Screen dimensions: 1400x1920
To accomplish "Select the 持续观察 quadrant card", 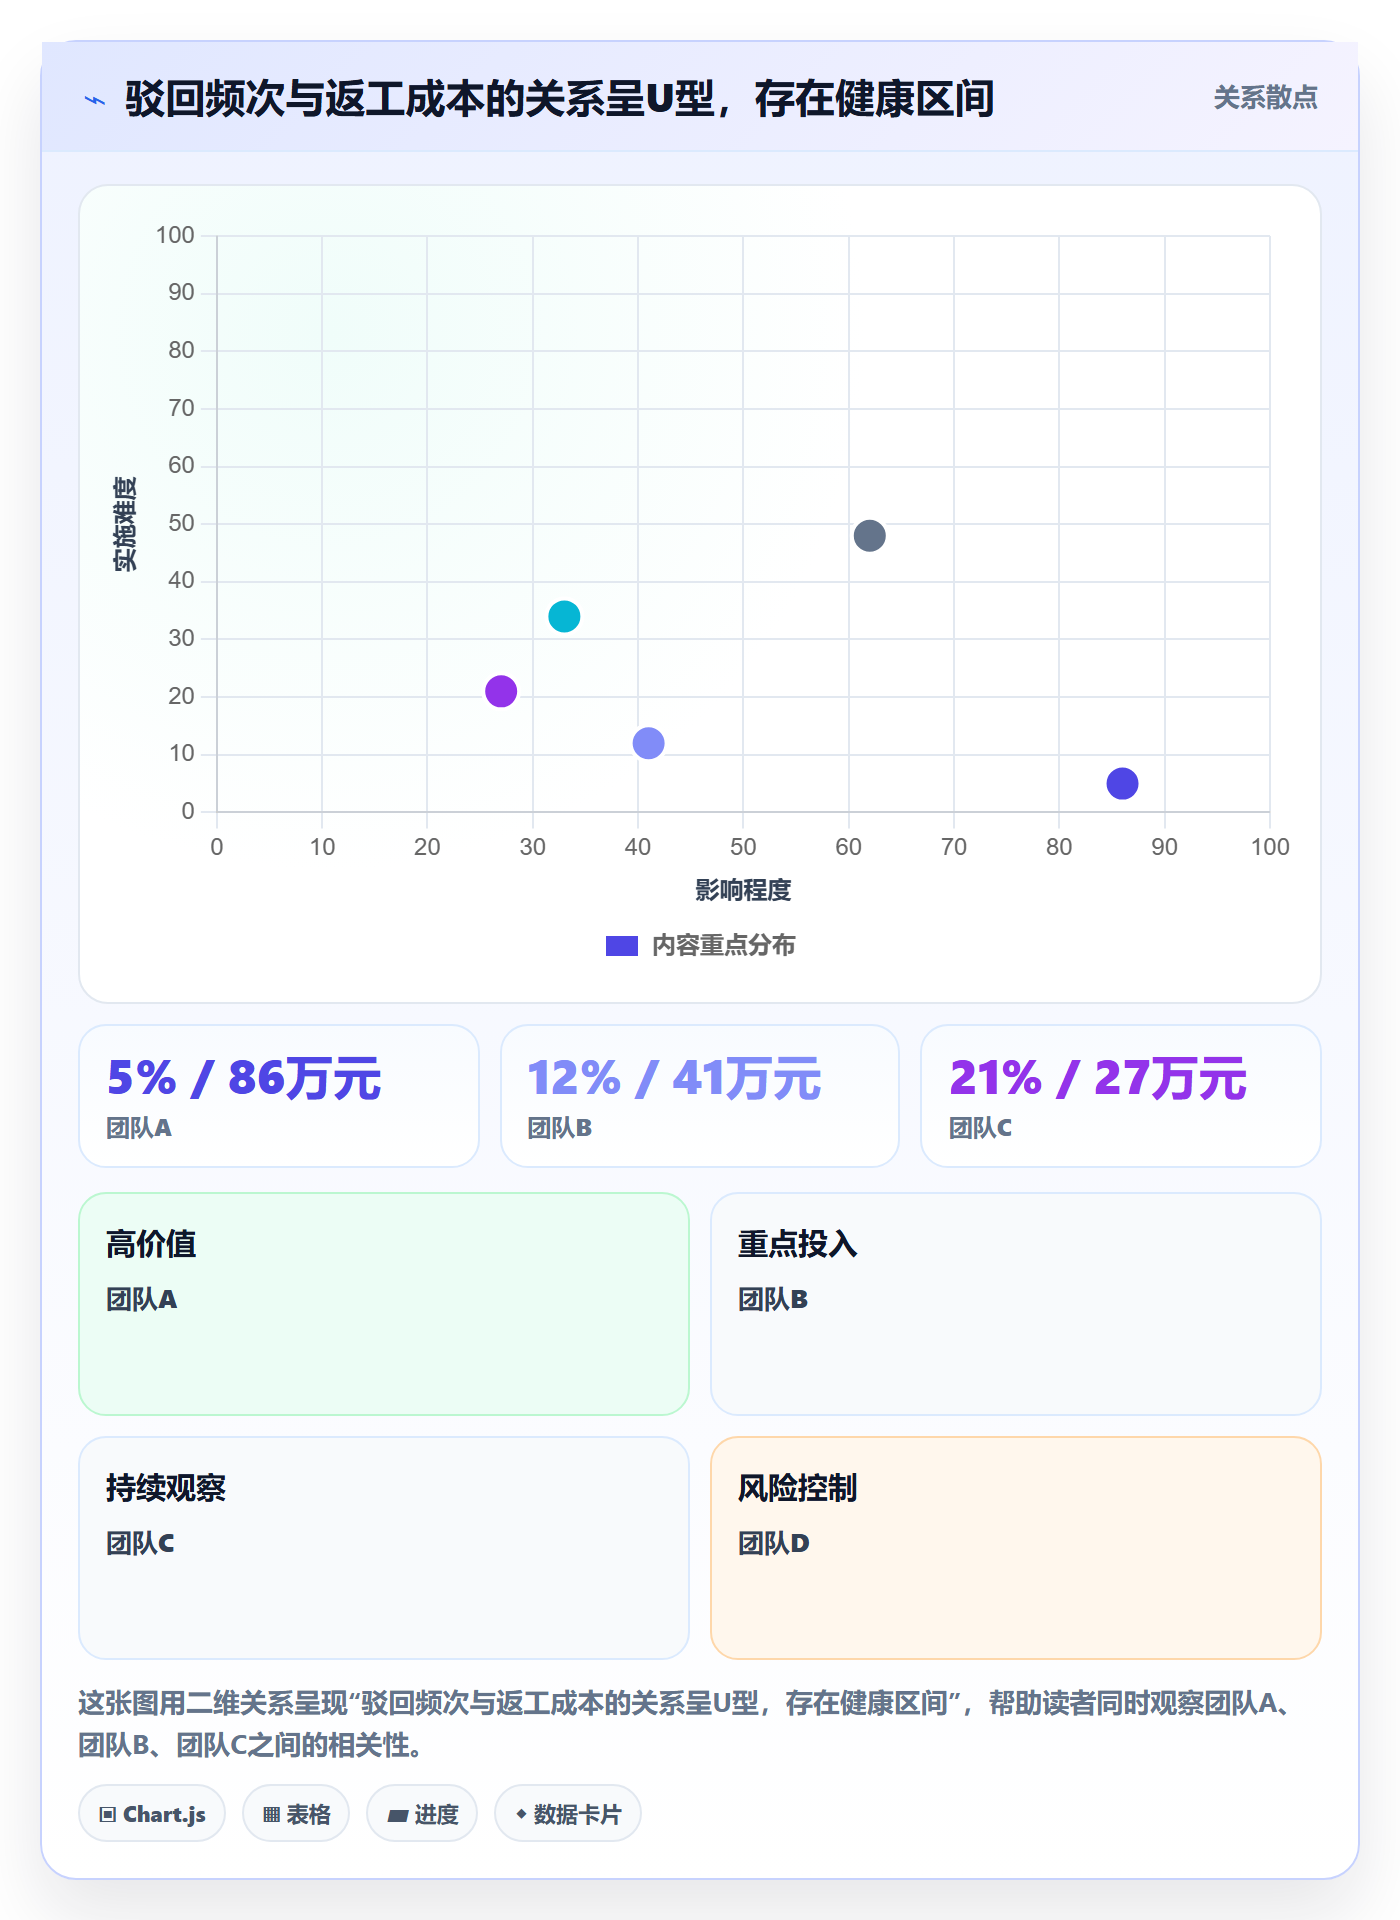I will [384, 1548].
